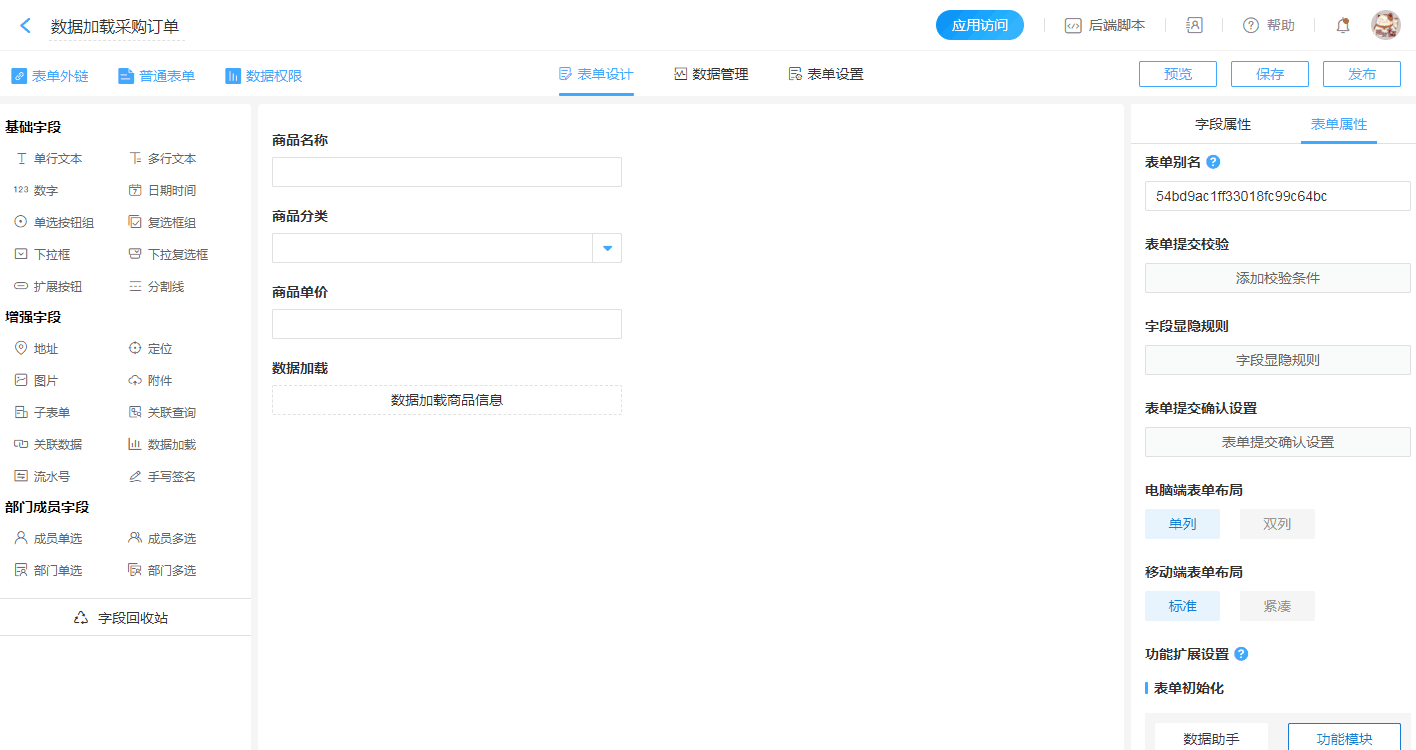The height and width of the screenshot is (750, 1416).
Task: Expand the 商品分类 dropdown arrow
Action: point(607,248)
